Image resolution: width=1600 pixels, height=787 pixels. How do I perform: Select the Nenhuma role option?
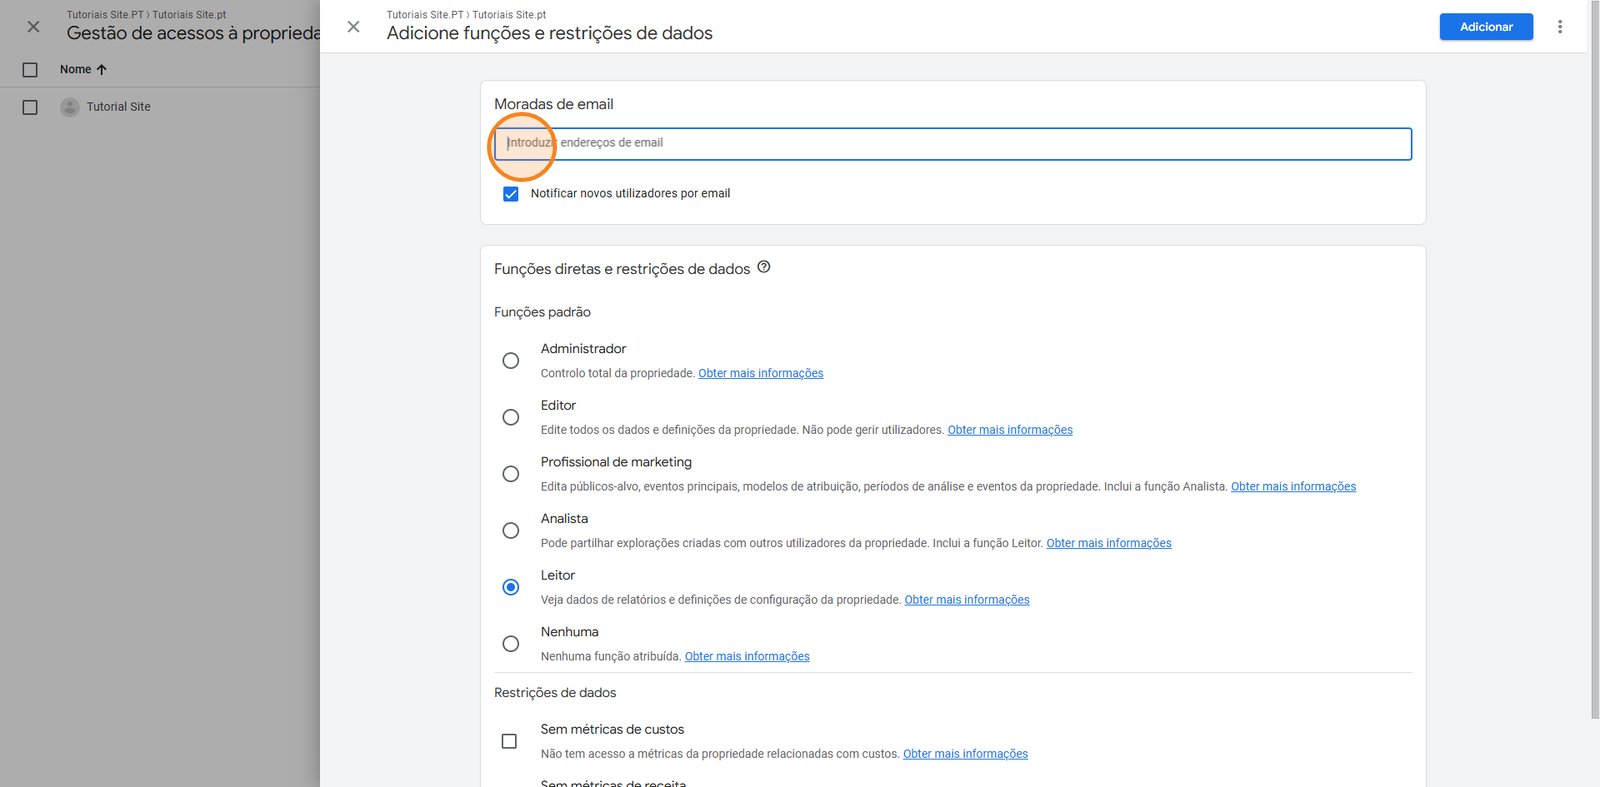[511, 644]
